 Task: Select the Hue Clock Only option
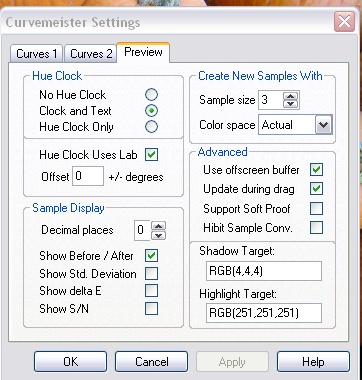coord(152,127)
